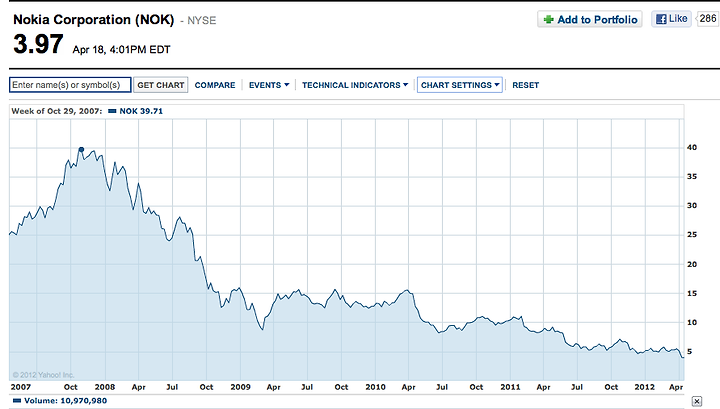Click the Facebook Like button

point(671,19)
